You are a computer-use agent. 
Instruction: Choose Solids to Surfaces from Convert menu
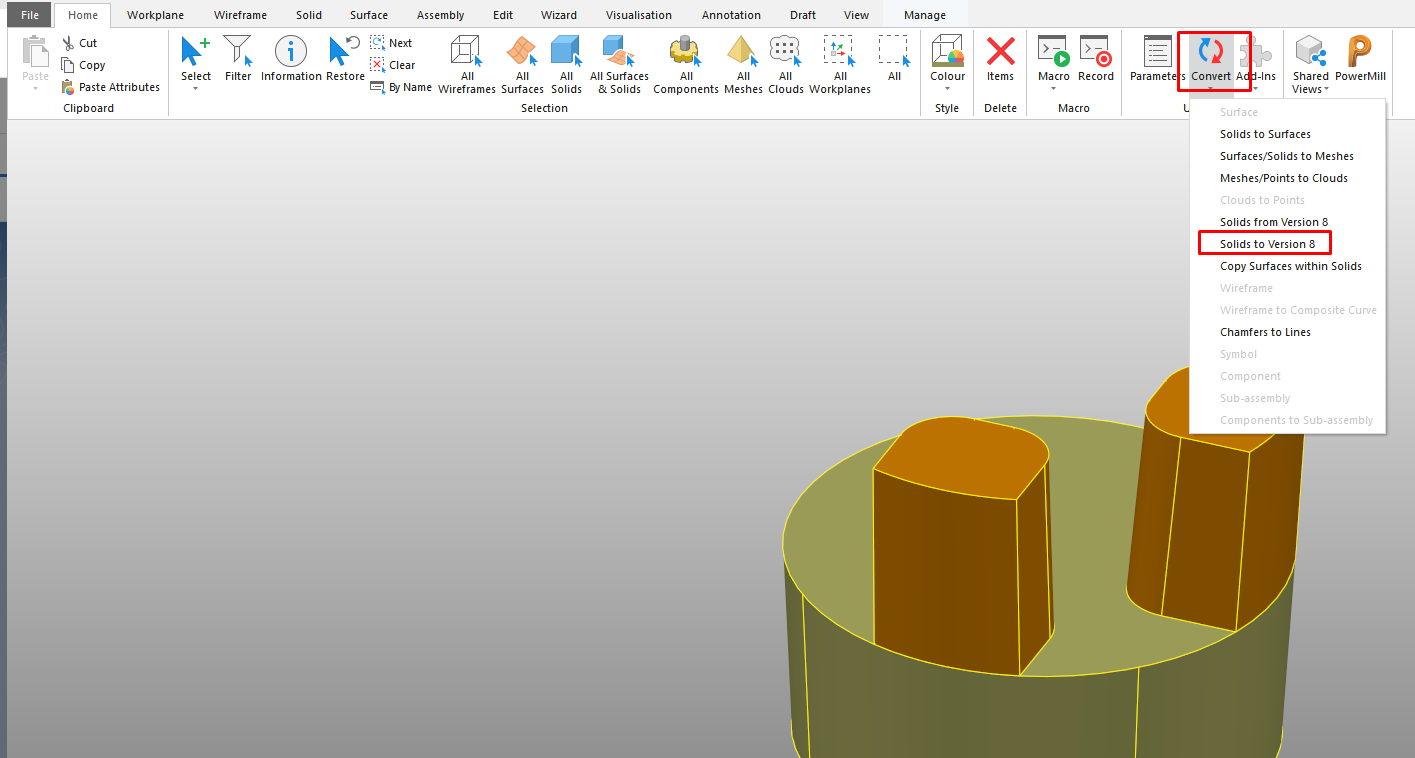tap(1264, 133)
